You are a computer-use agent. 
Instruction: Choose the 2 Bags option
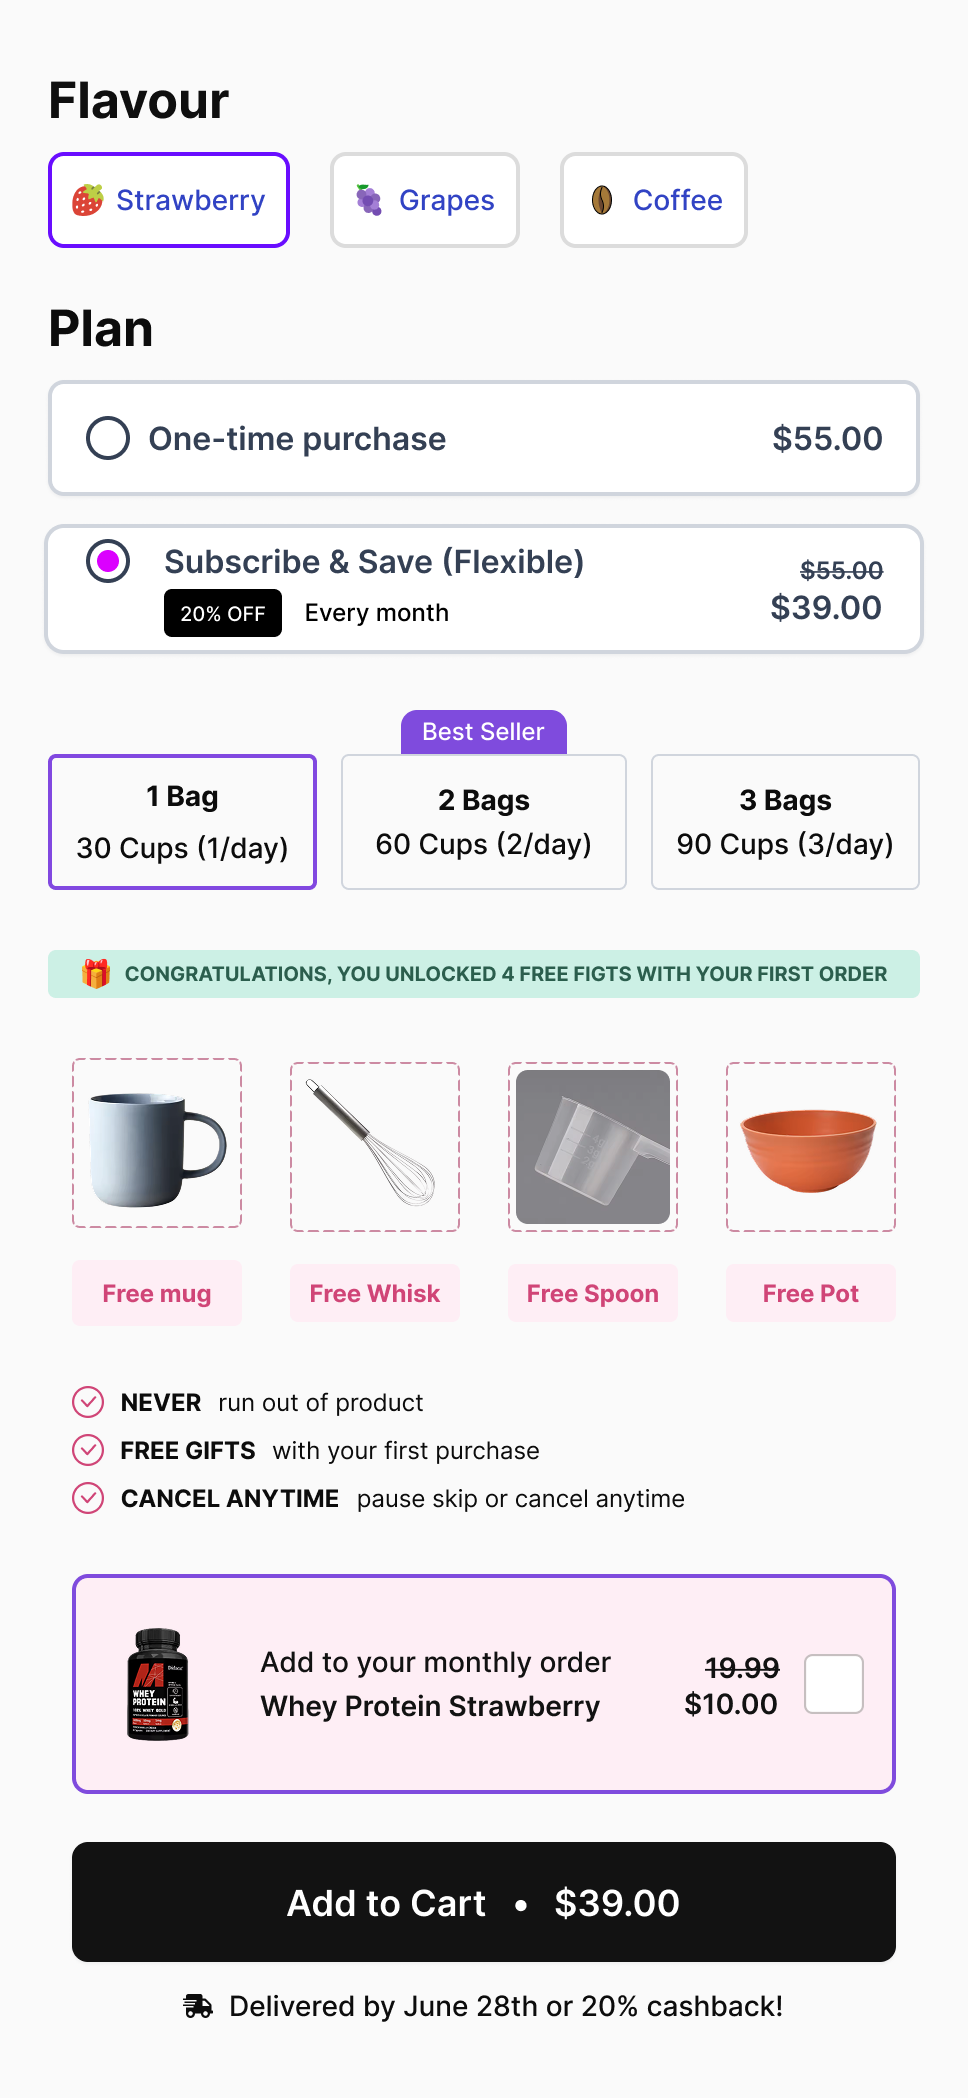point(484,822)
